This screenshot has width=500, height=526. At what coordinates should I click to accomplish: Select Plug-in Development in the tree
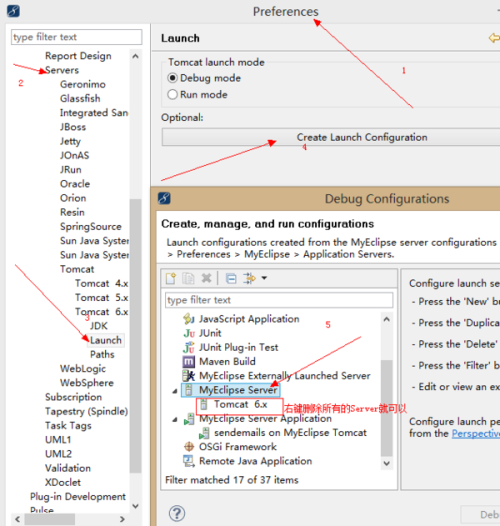78,497
